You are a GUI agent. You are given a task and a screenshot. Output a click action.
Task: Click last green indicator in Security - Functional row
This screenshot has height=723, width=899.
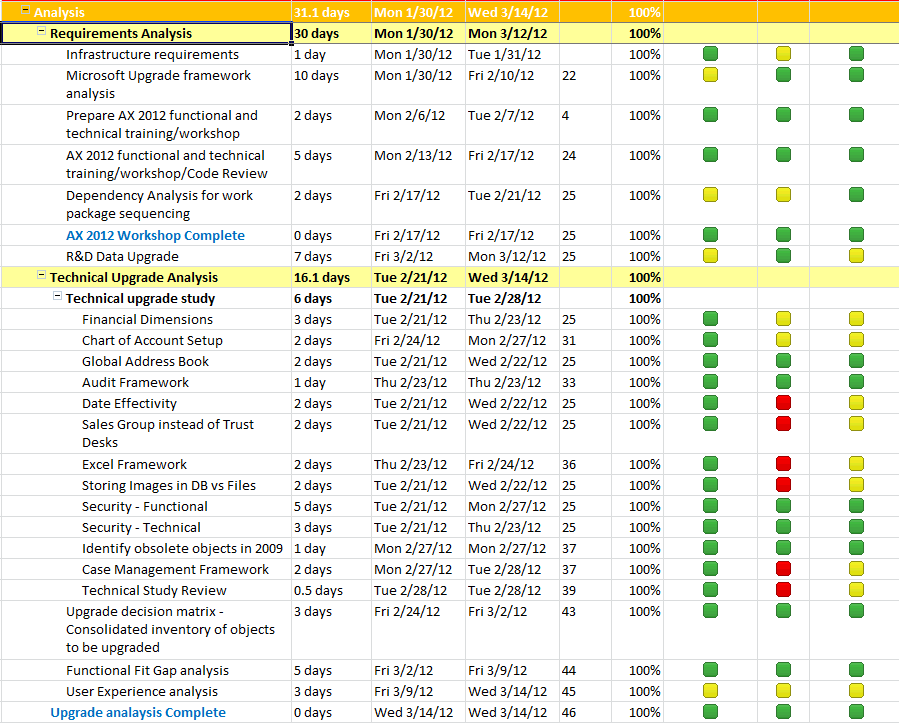click(x=856, y=506)
